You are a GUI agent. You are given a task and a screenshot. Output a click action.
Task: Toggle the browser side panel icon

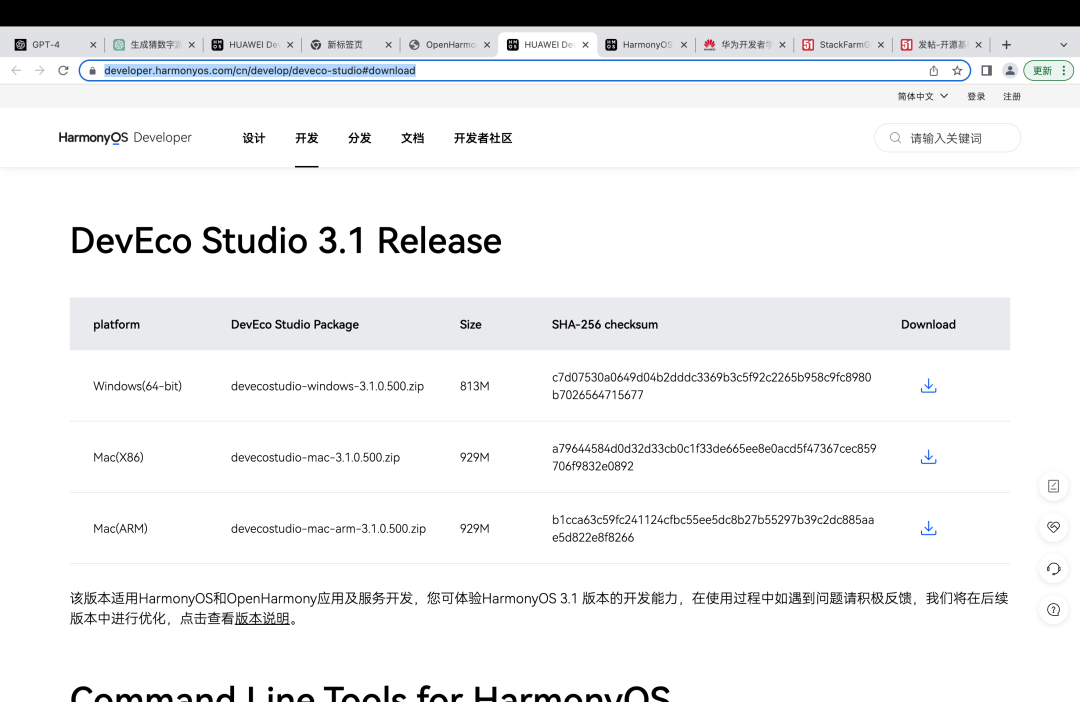[x=986, y=70]
